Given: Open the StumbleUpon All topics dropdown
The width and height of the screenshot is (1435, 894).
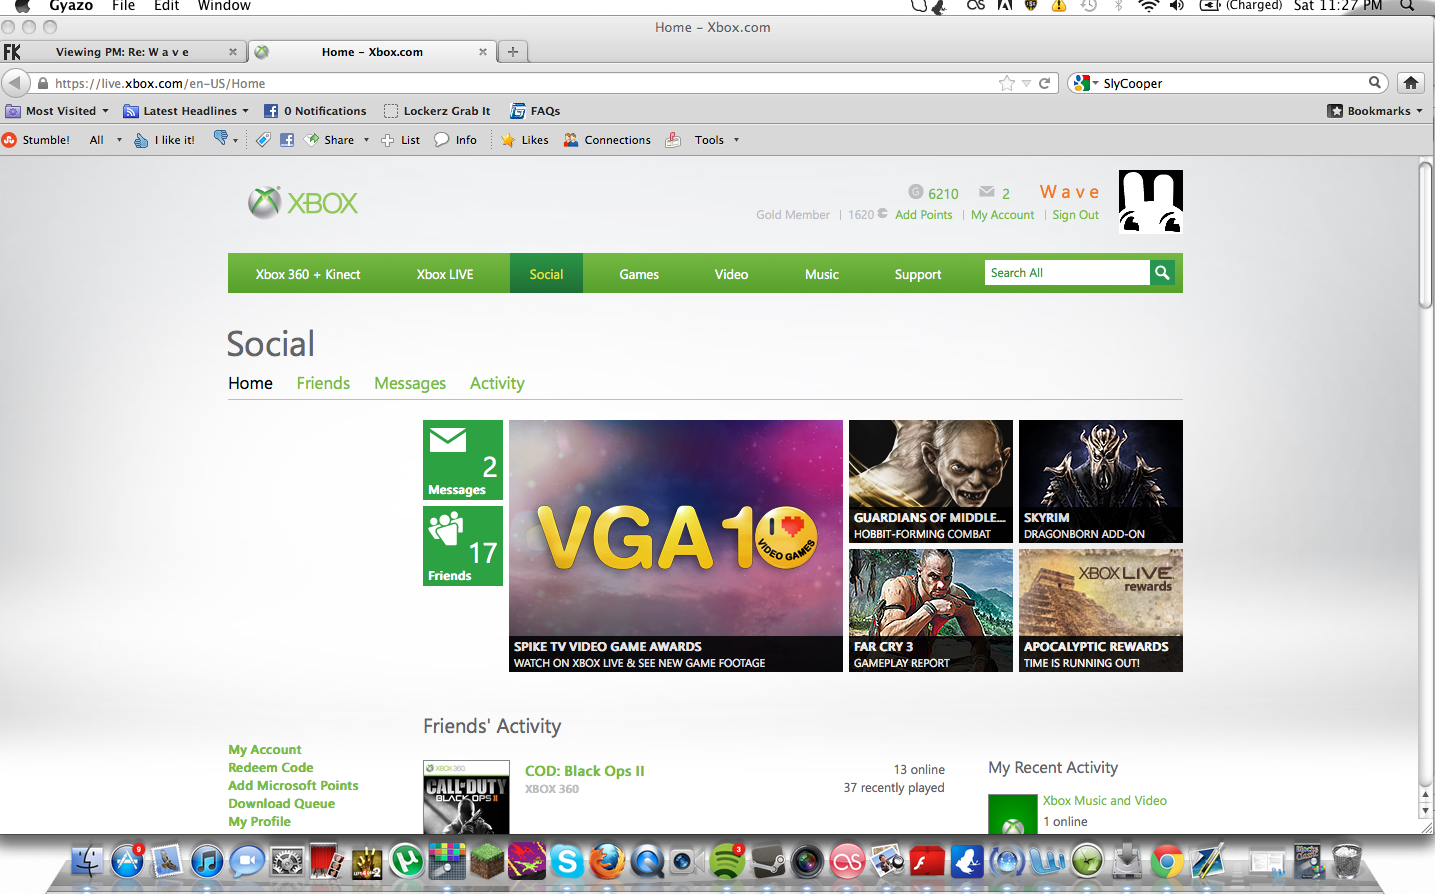Looking at the screenshot, I should point(105,140).
